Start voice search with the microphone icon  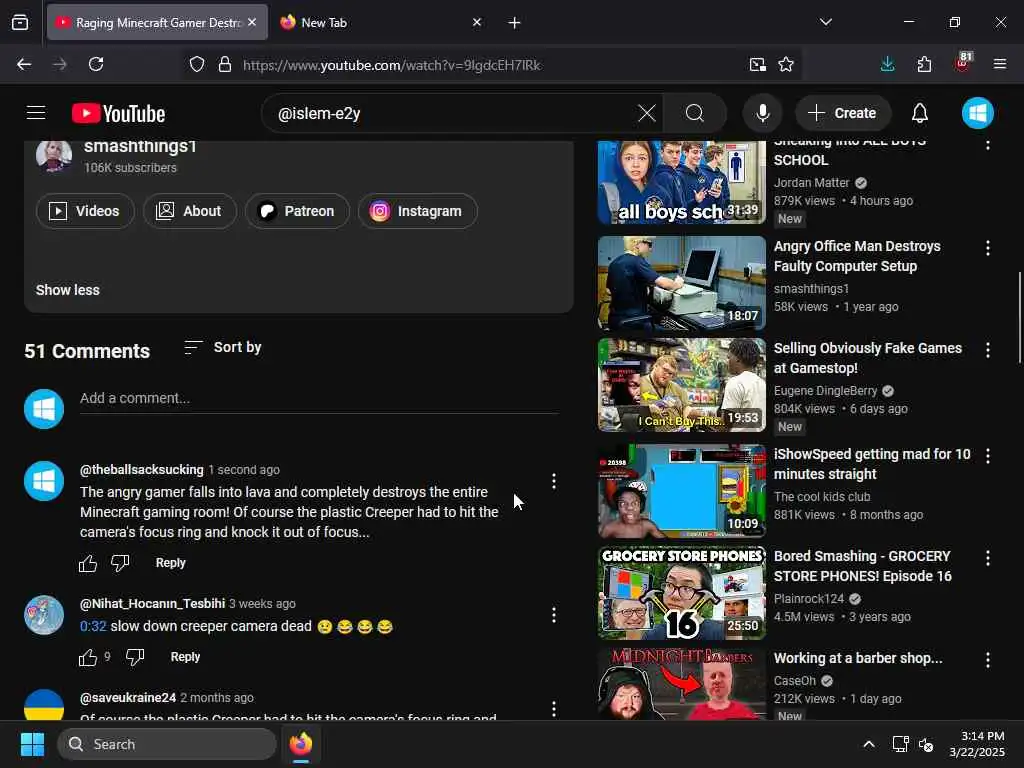762,113
